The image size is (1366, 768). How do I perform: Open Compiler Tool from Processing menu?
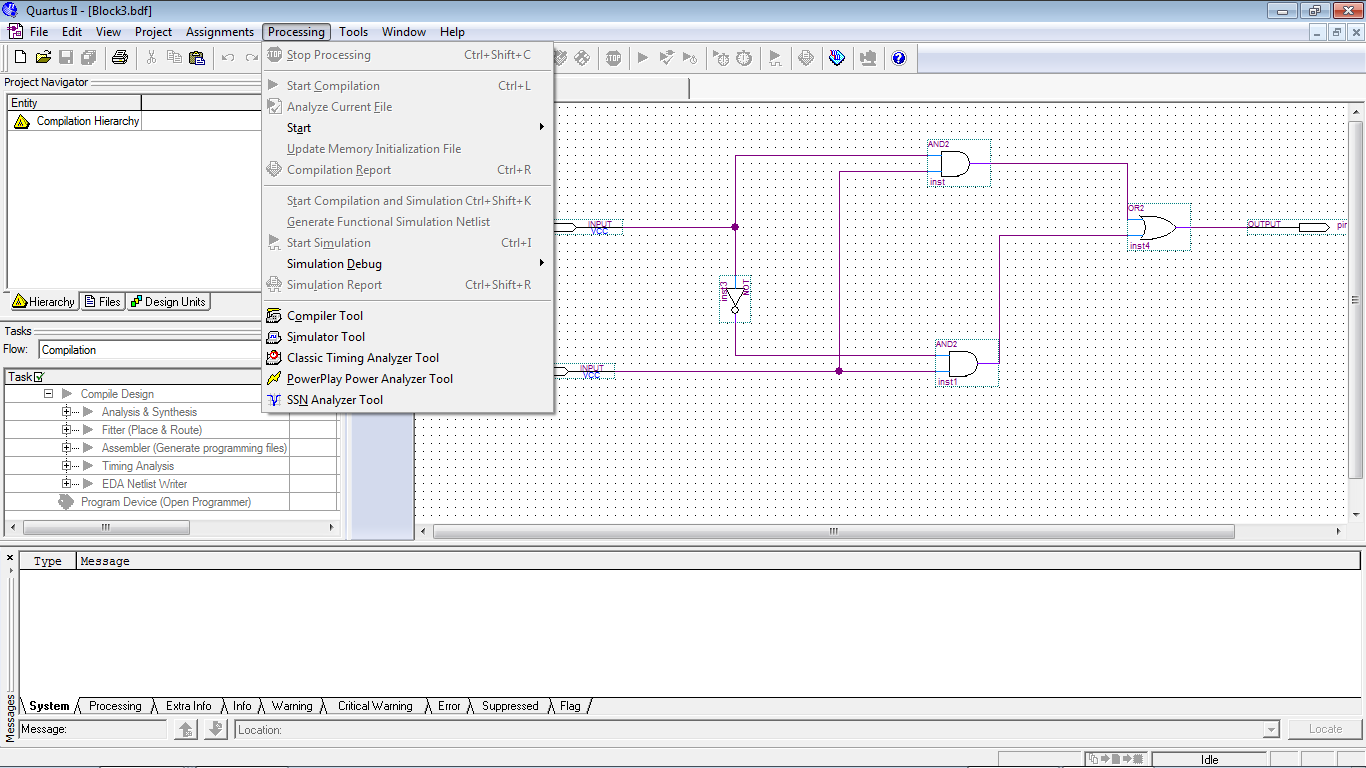(324, 316)
